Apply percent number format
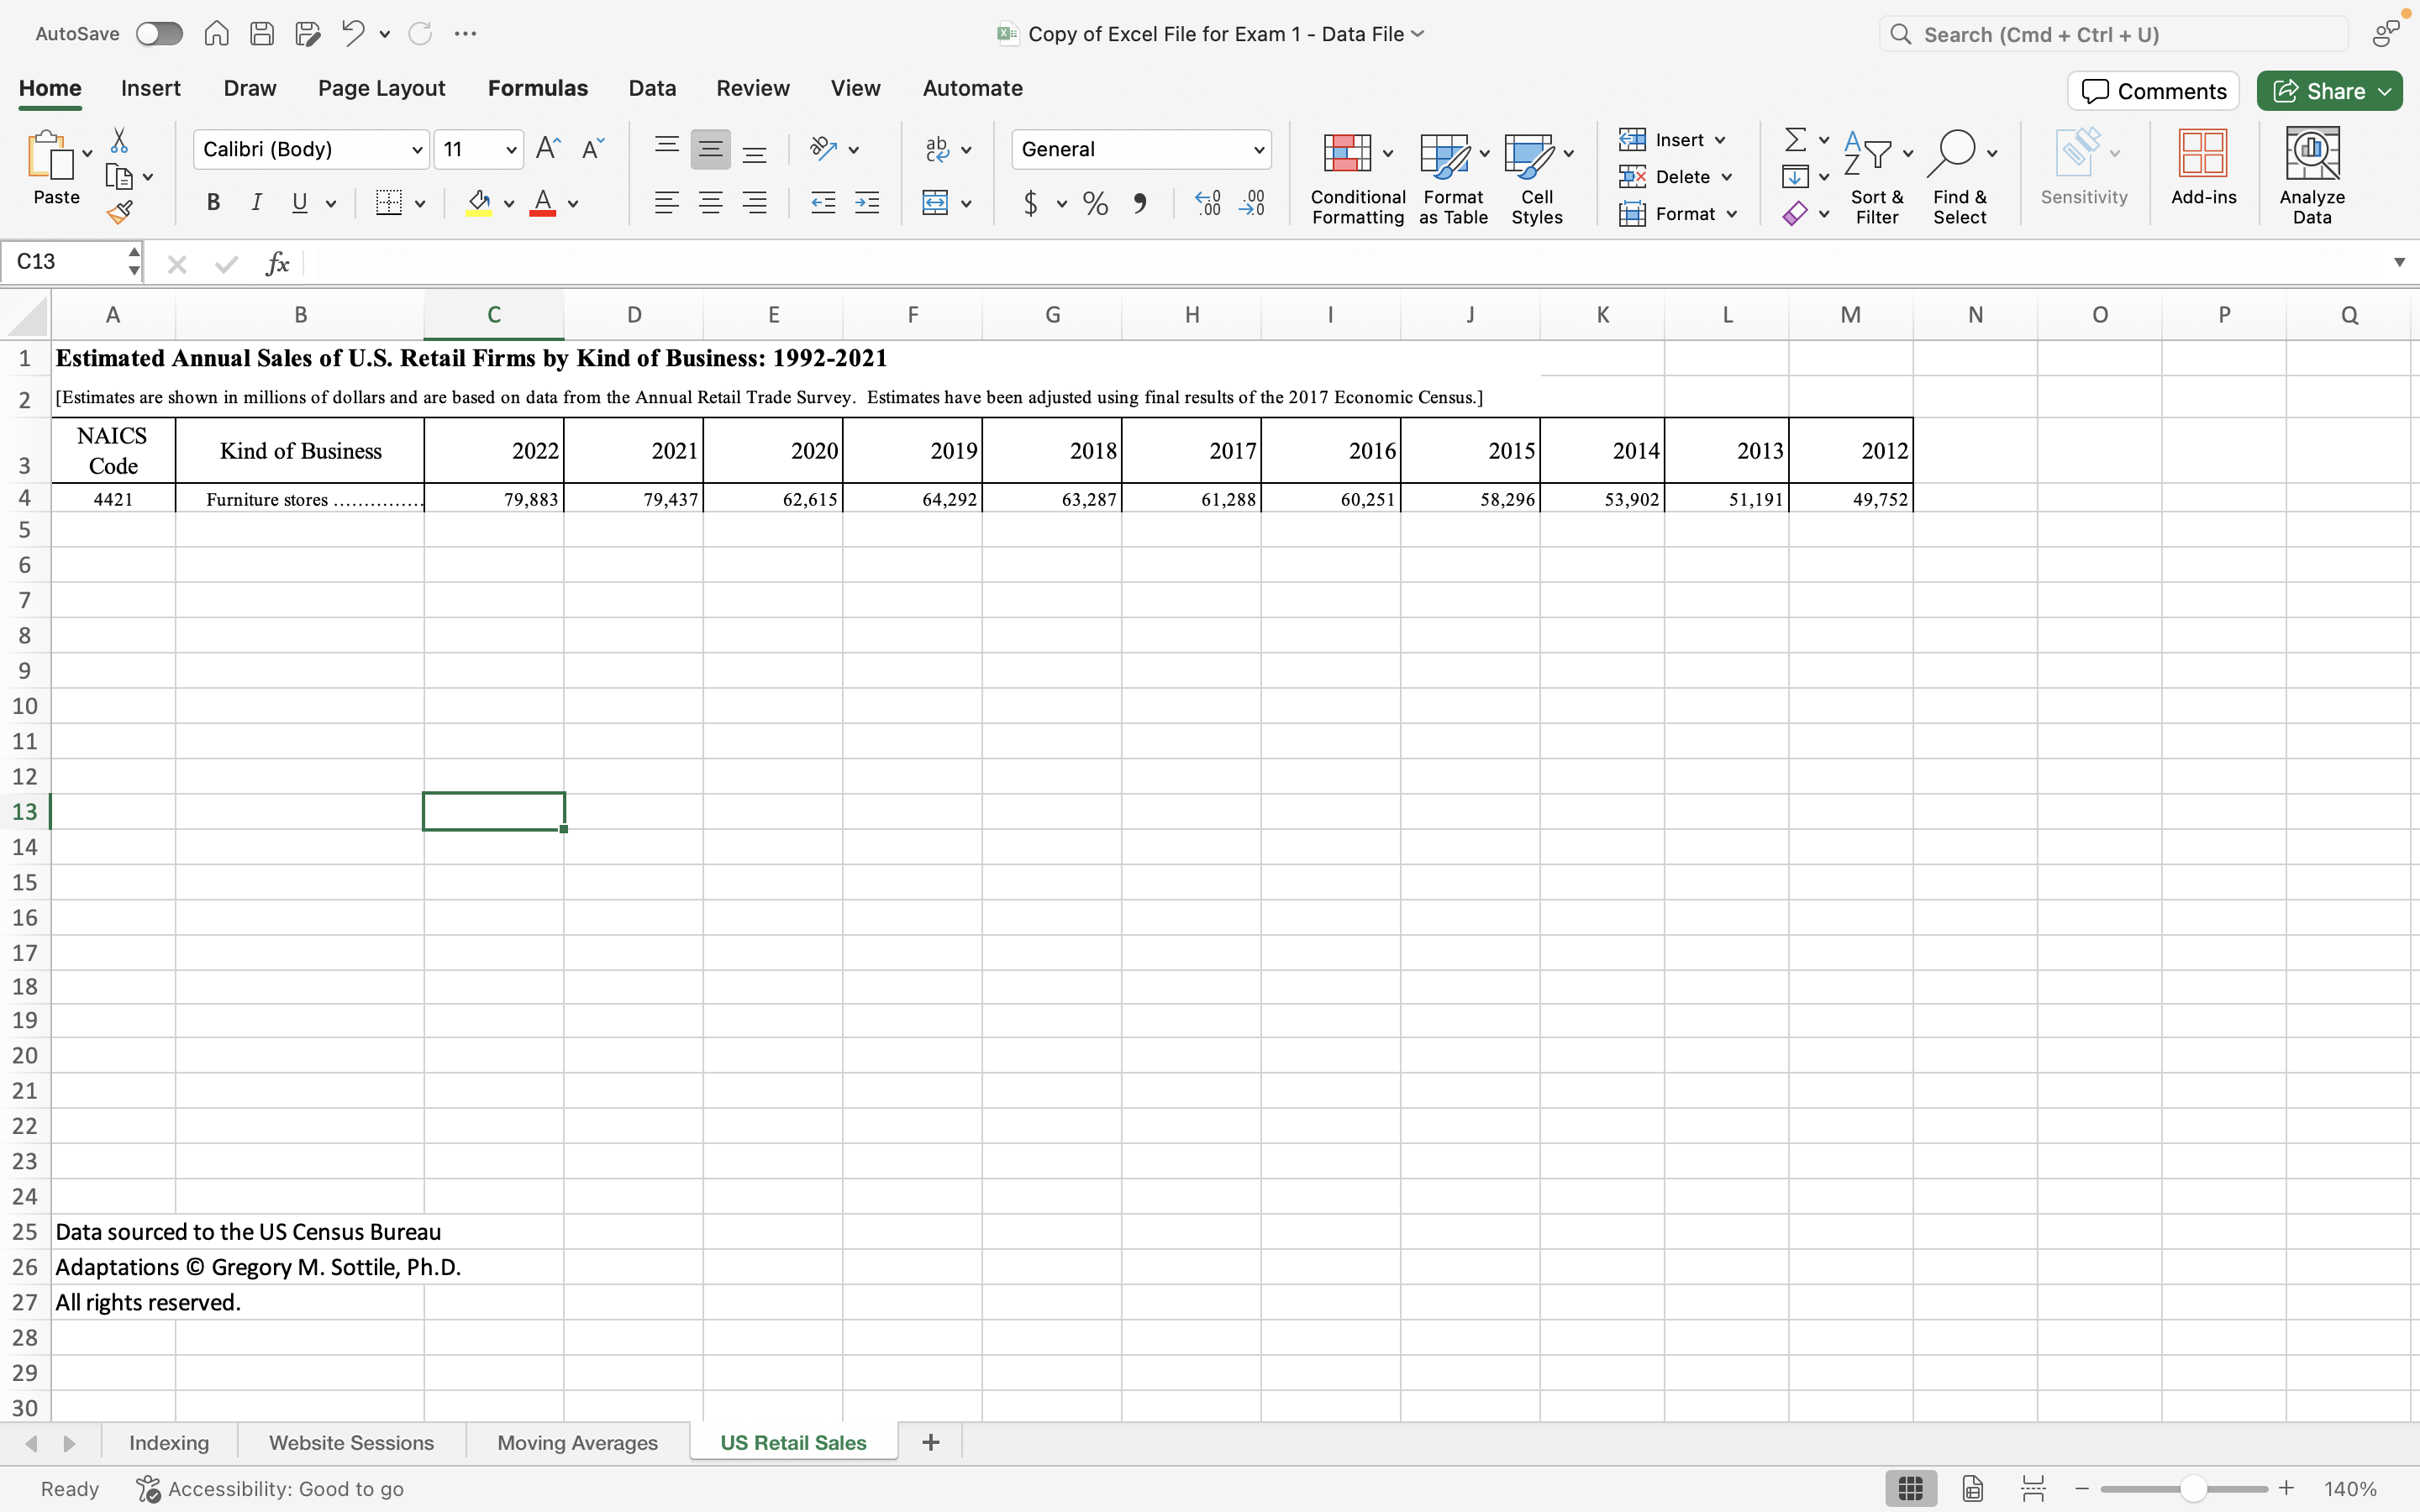2420x1512 pixels. [1094, 202]
